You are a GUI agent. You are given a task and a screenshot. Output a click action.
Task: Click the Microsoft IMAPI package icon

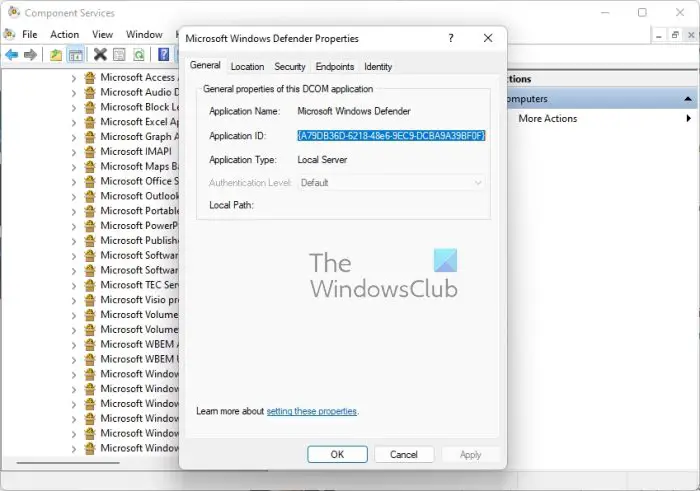point(90,152)
